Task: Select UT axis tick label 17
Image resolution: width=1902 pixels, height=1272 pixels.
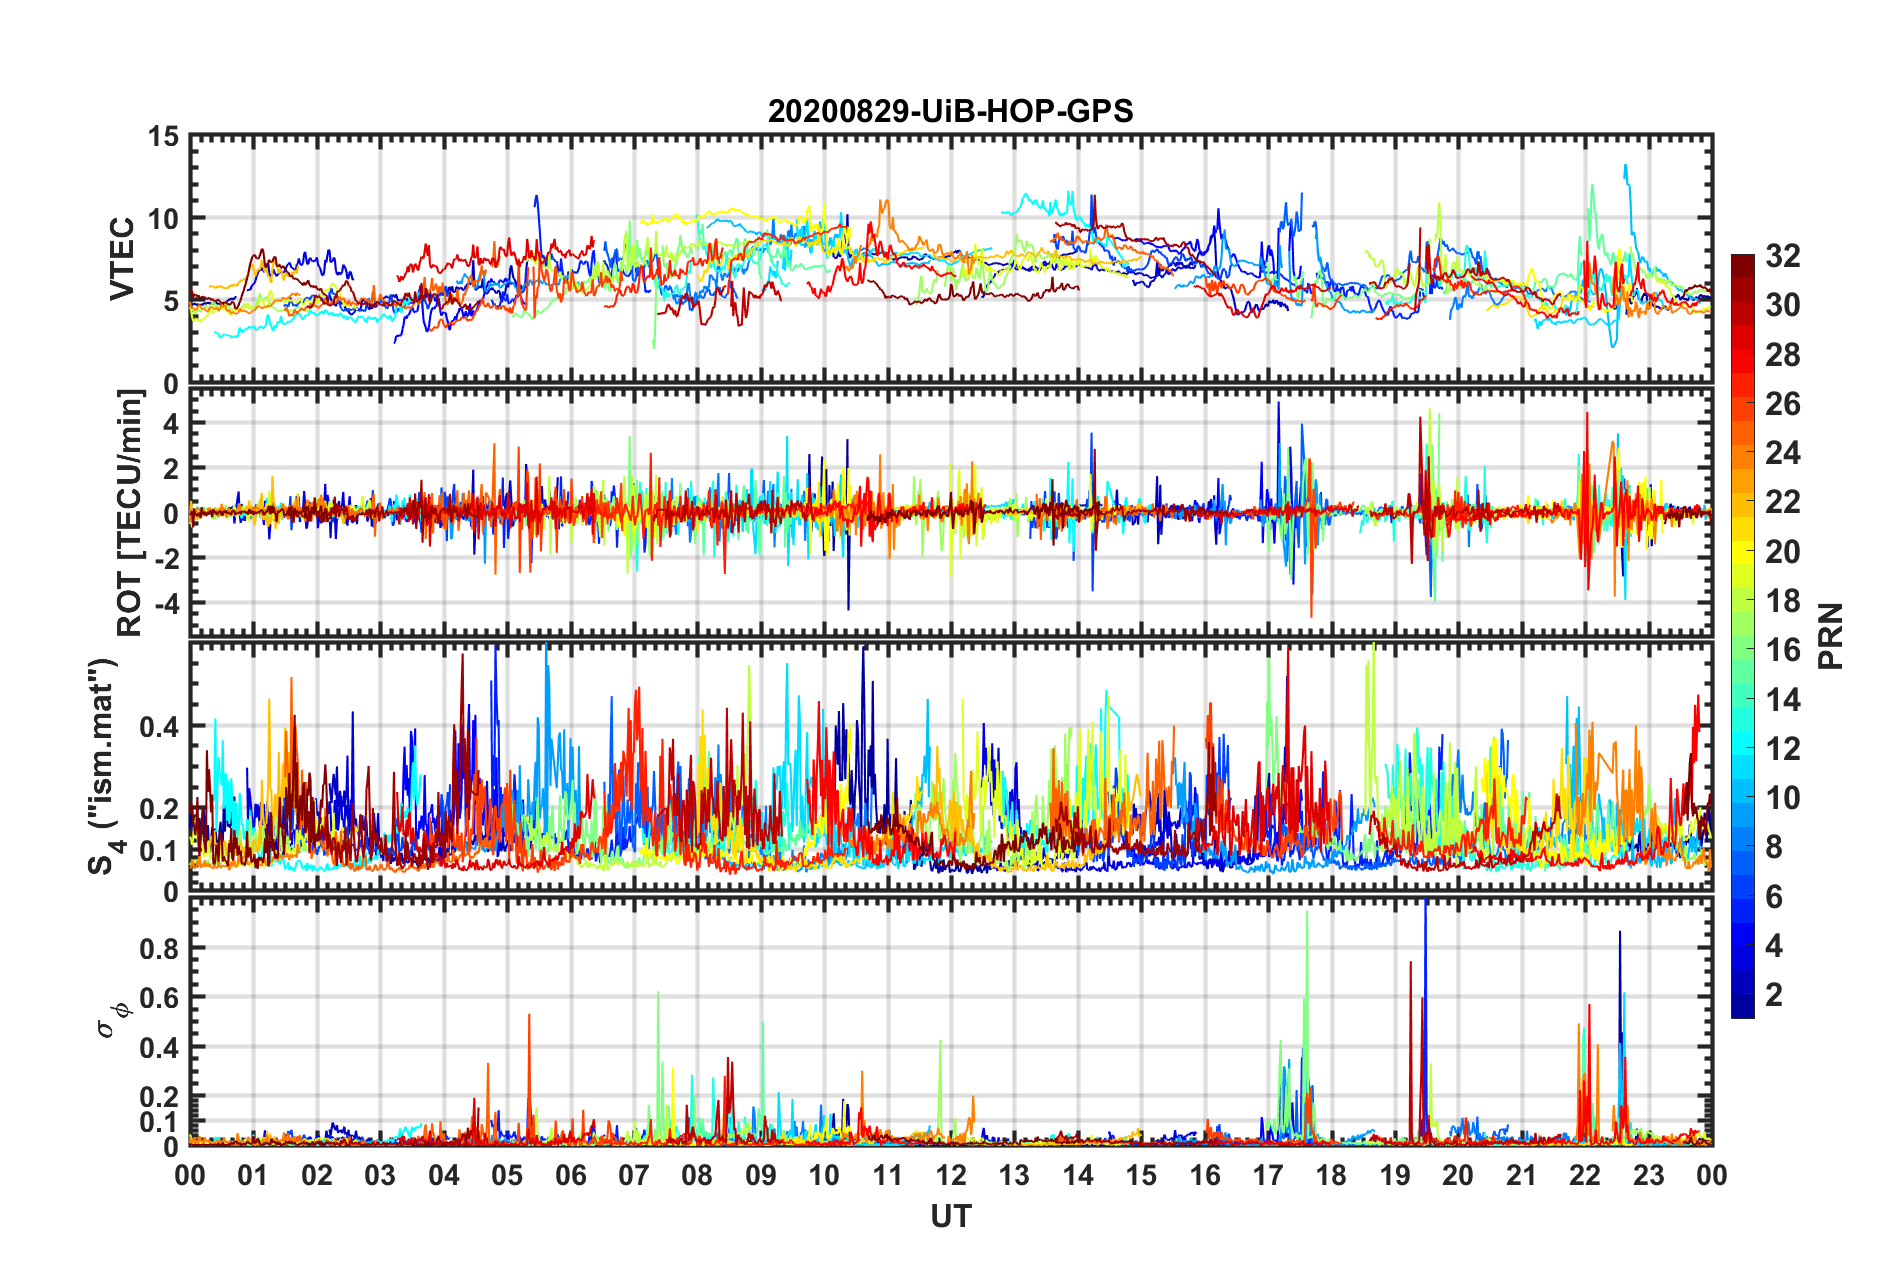Action: (x=1268, y=1175)
